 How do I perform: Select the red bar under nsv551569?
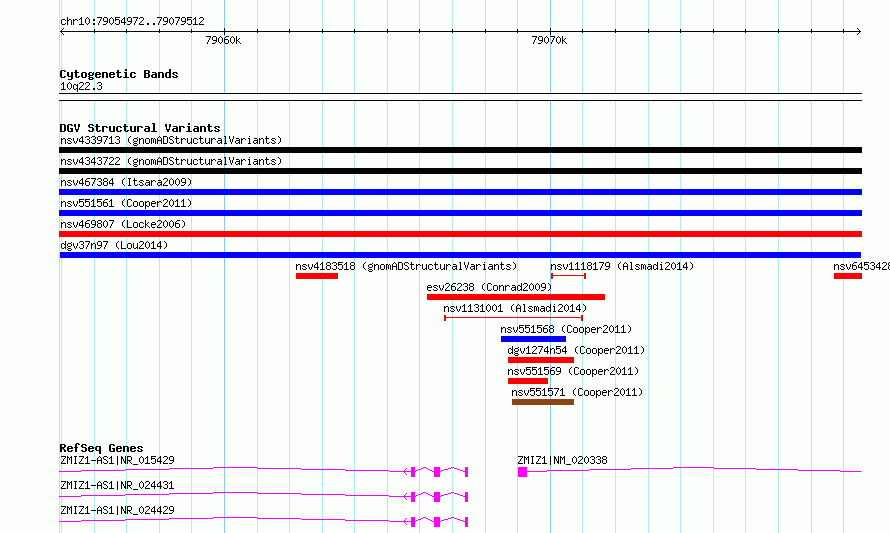pos(528,381)
